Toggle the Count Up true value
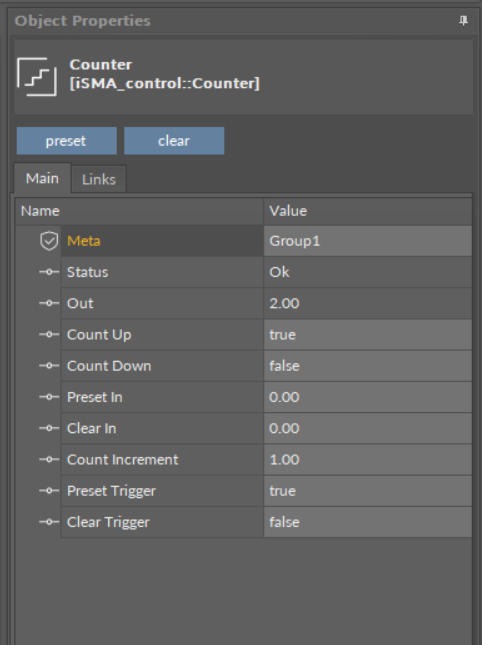The width and height of the screenshot is (482, 645). 368,334
